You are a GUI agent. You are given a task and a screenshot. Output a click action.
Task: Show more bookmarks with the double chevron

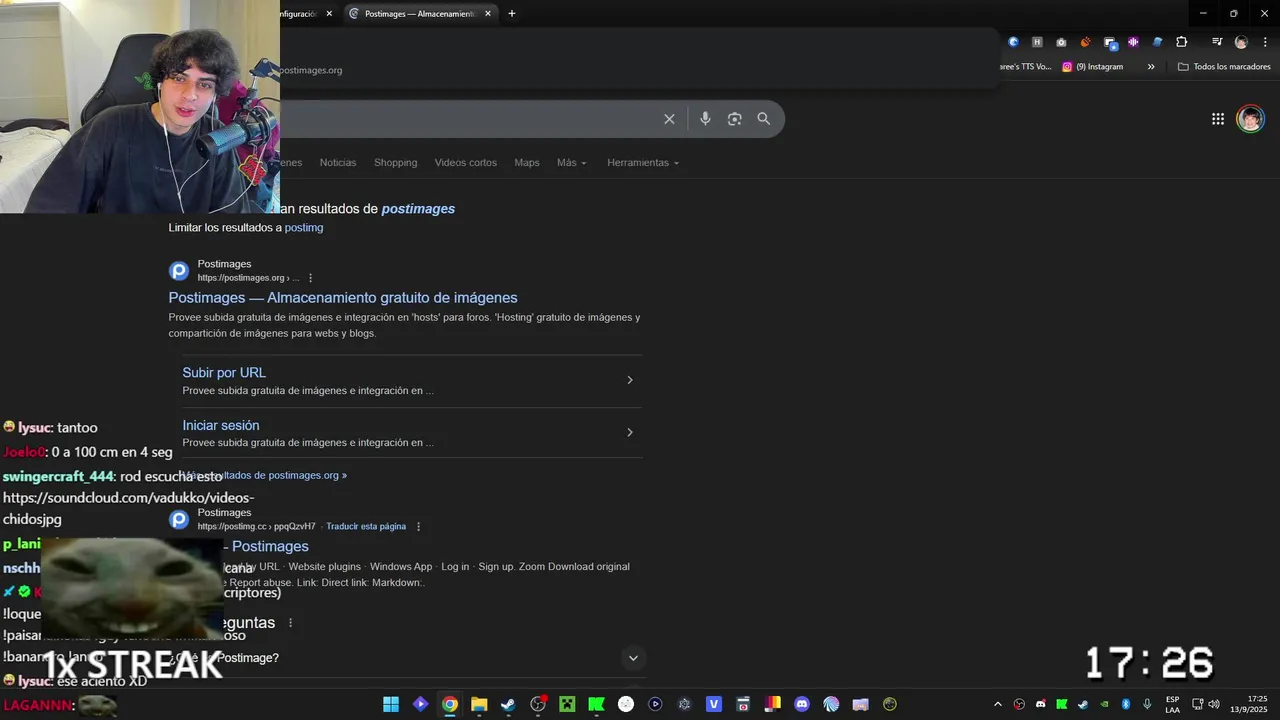[x=1151, y=67]
